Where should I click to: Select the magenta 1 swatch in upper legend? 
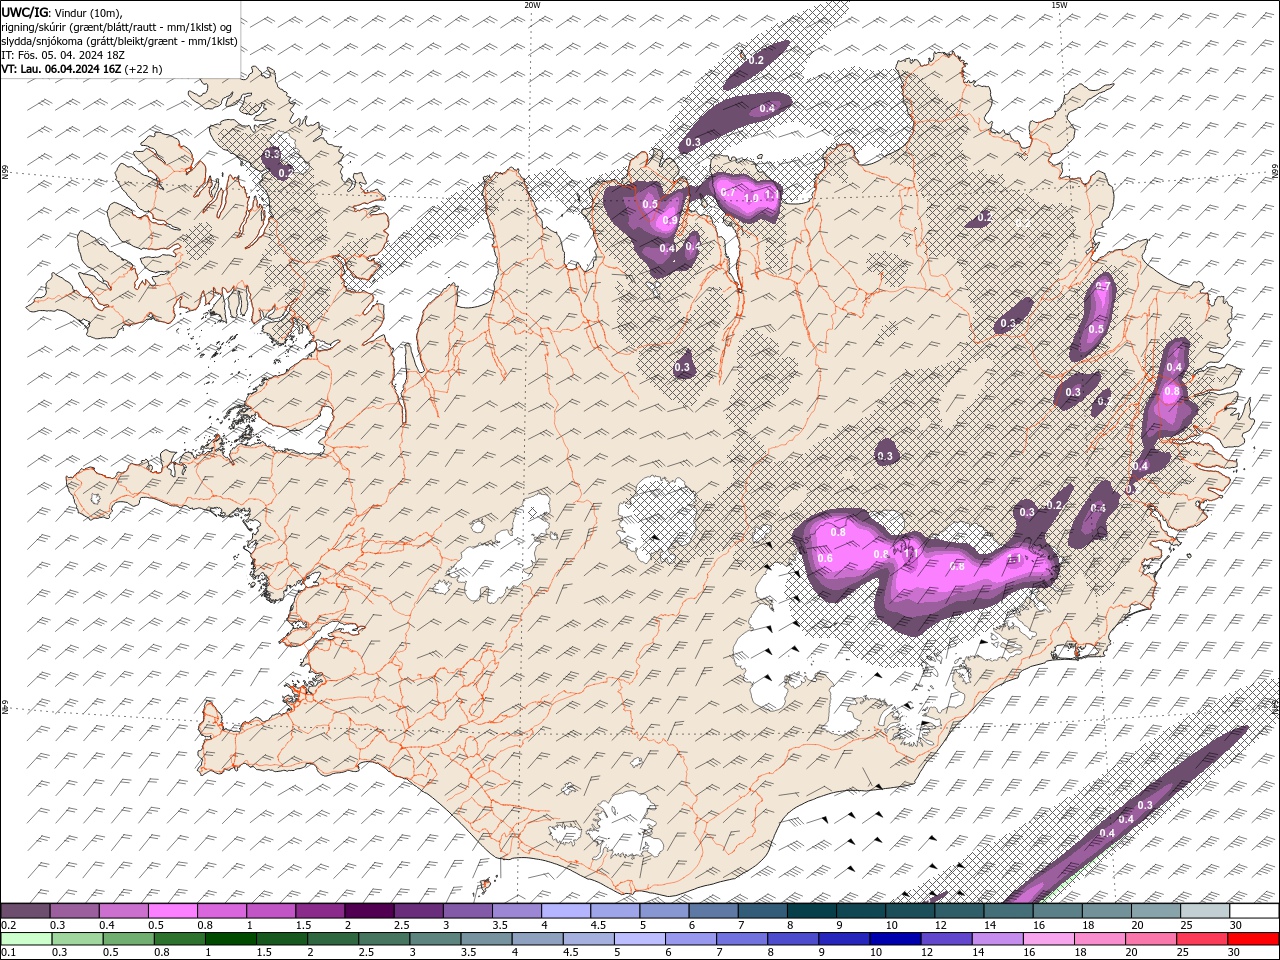coord(272,911)
